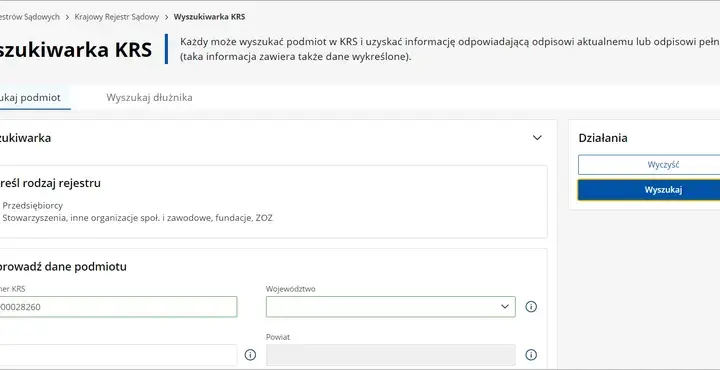Open info icon beside Powiat field
This screenshot has width=720, height=370.
[x=531, y=355]
